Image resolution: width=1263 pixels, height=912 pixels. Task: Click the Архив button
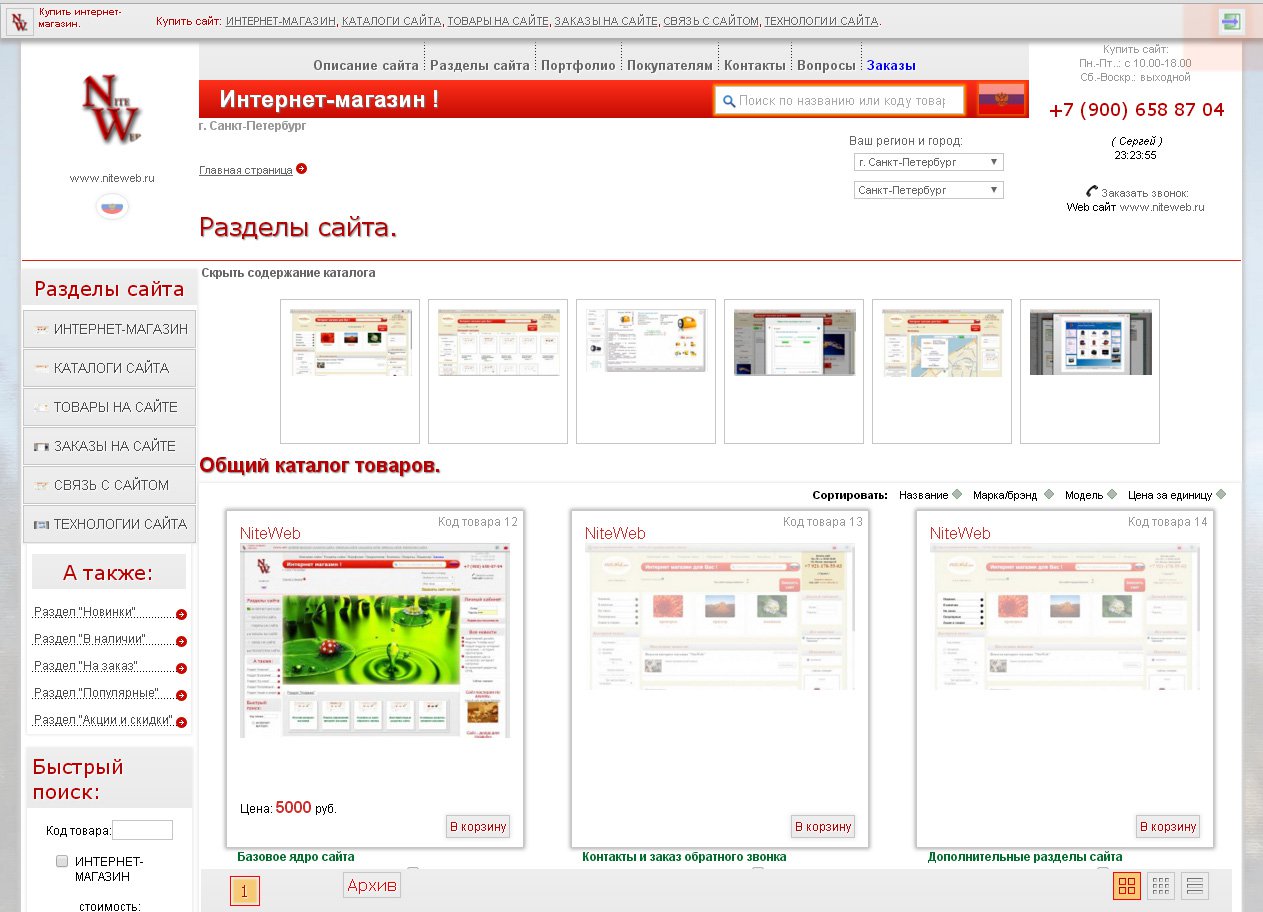(x=372, y=885)
